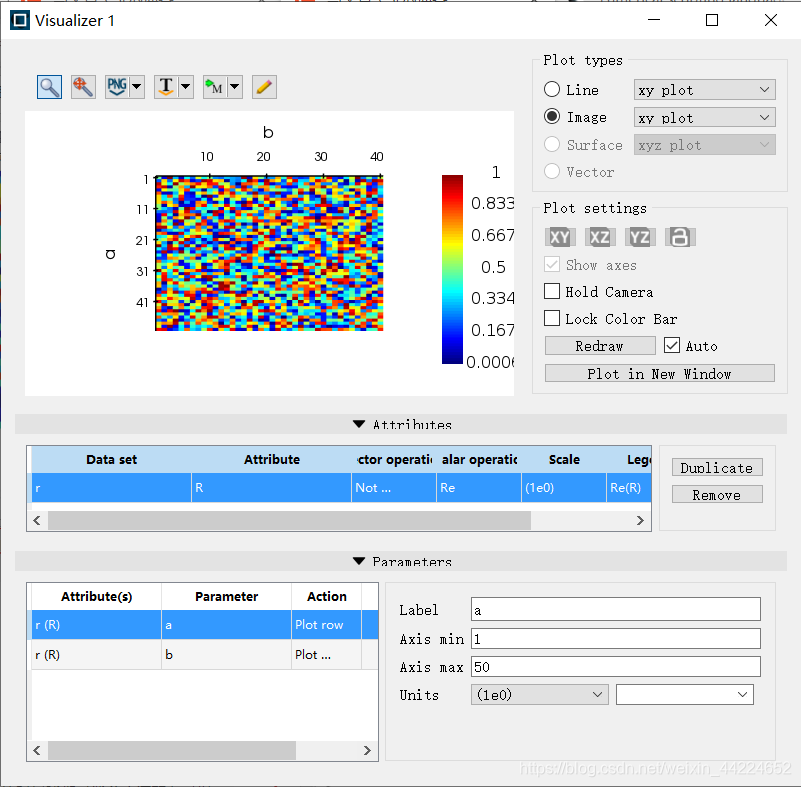The width and height of the screenshot is (801, 787).
Task: Click the Redraw button
Action: [600, 346]
